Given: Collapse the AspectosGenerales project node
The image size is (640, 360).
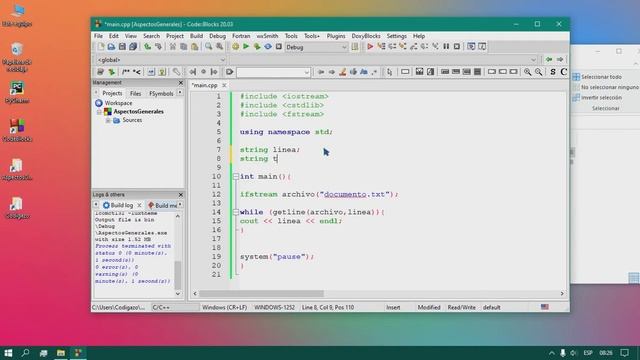Looking at the screenshot, I should [x=99, y=112].
